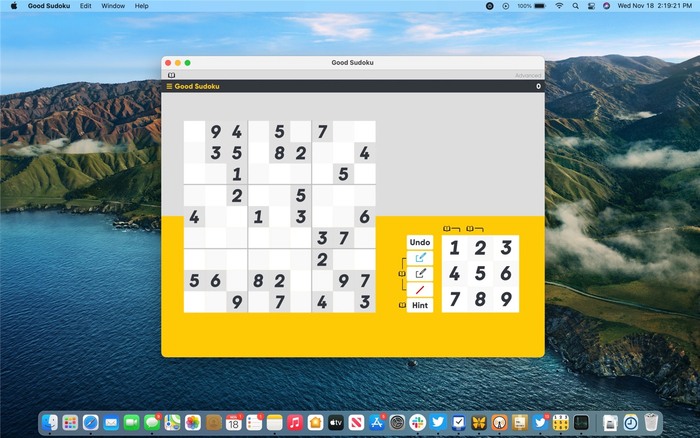Screen dimensions: 700x438
Task: Open the help book icon beside pencil modes
Action: (x=401, y=273)
